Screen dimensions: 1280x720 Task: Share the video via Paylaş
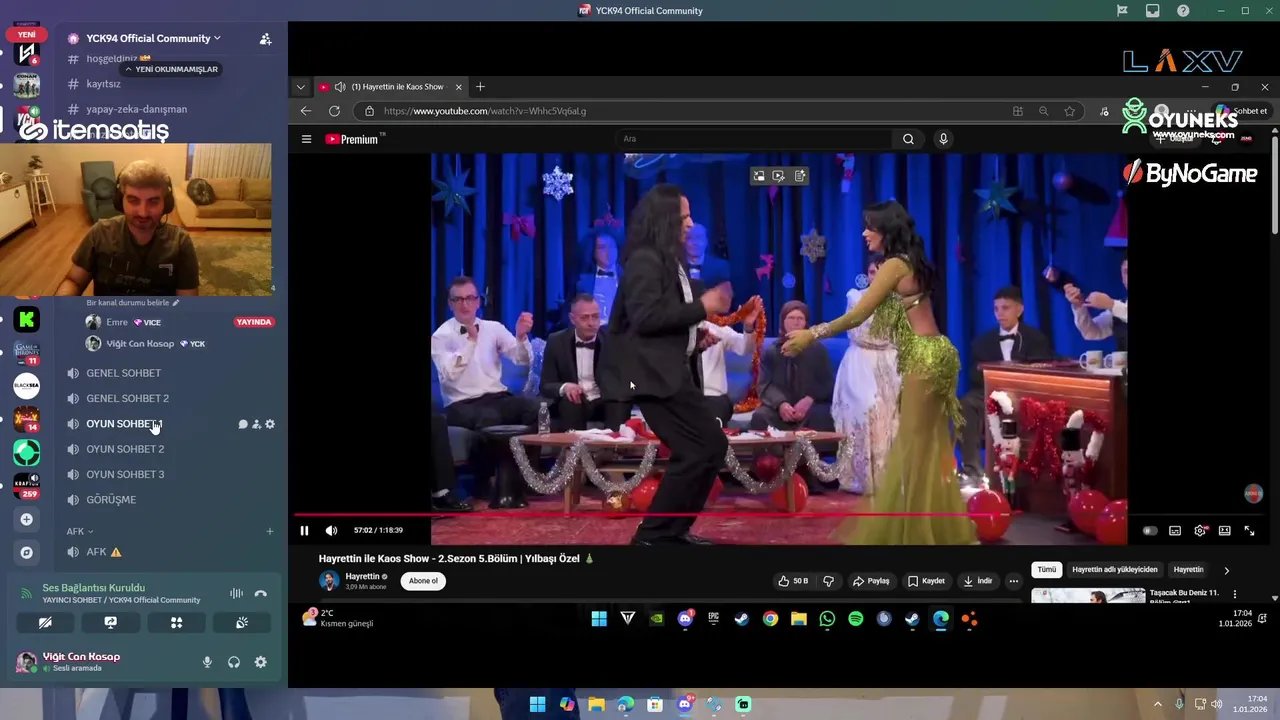871,581
